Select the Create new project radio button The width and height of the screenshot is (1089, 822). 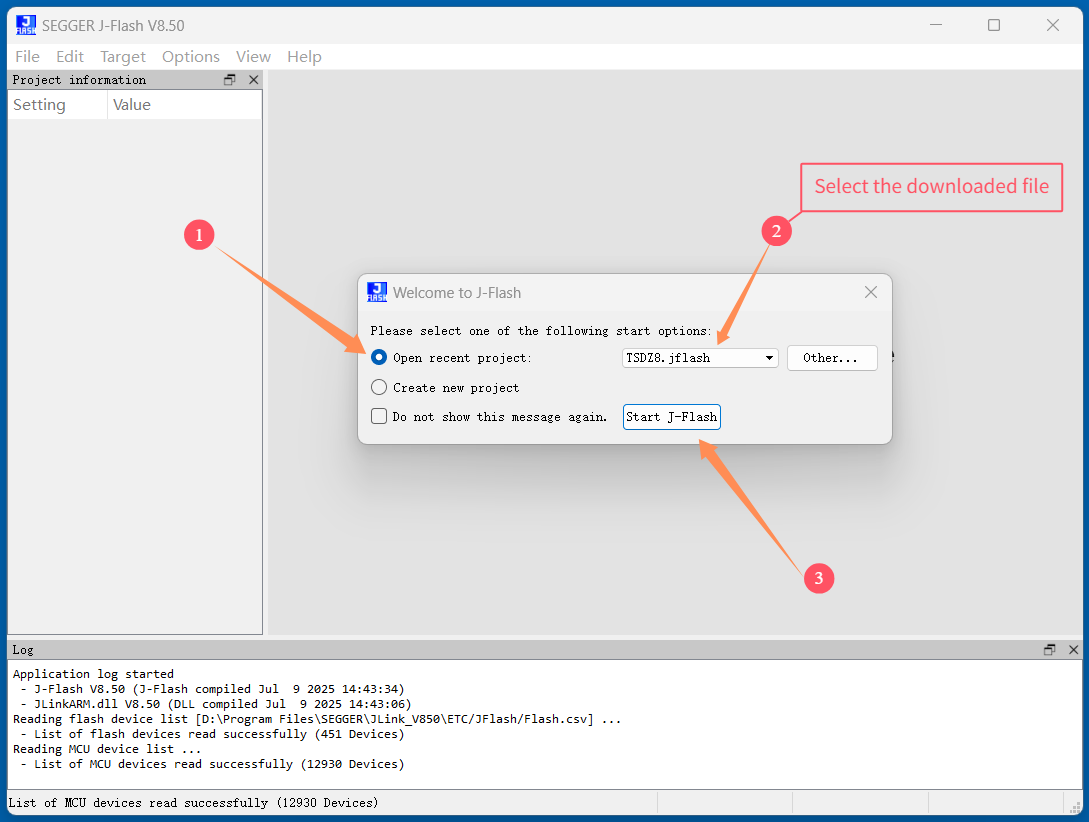point(379,387)
